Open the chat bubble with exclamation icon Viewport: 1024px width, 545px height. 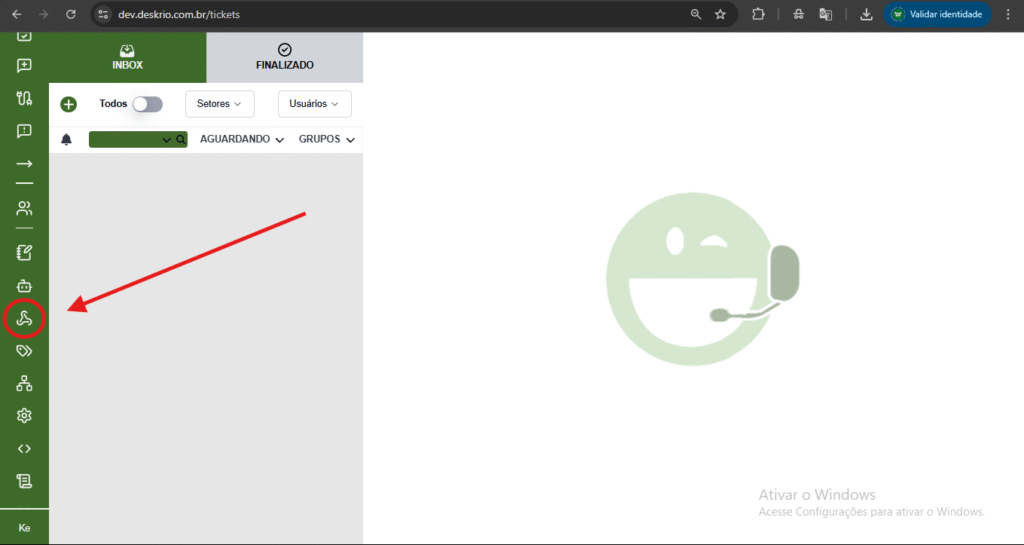(x=24, y=131)
